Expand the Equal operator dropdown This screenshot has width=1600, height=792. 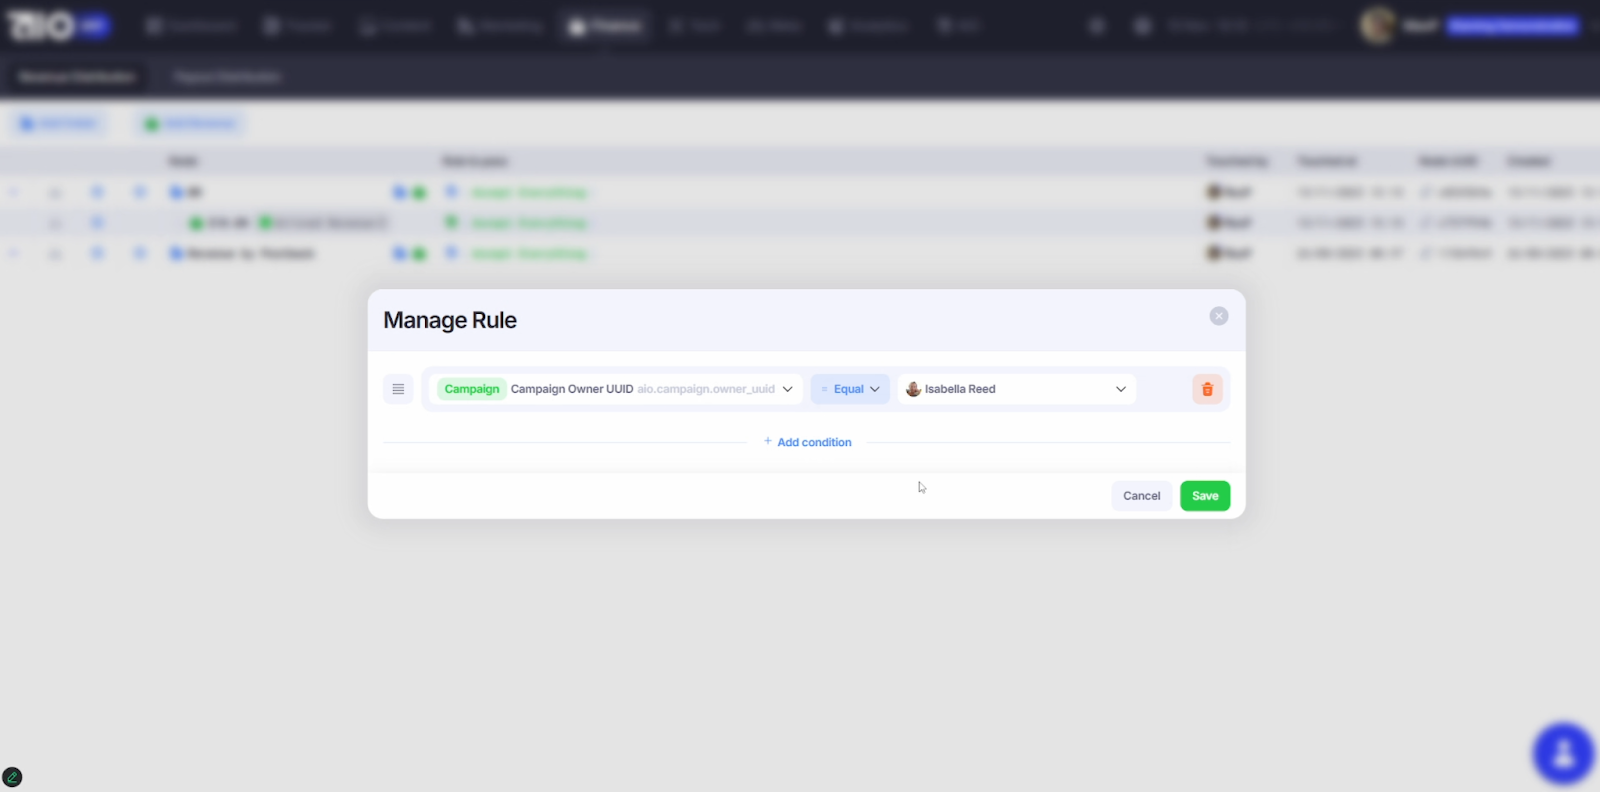[850, 389]
